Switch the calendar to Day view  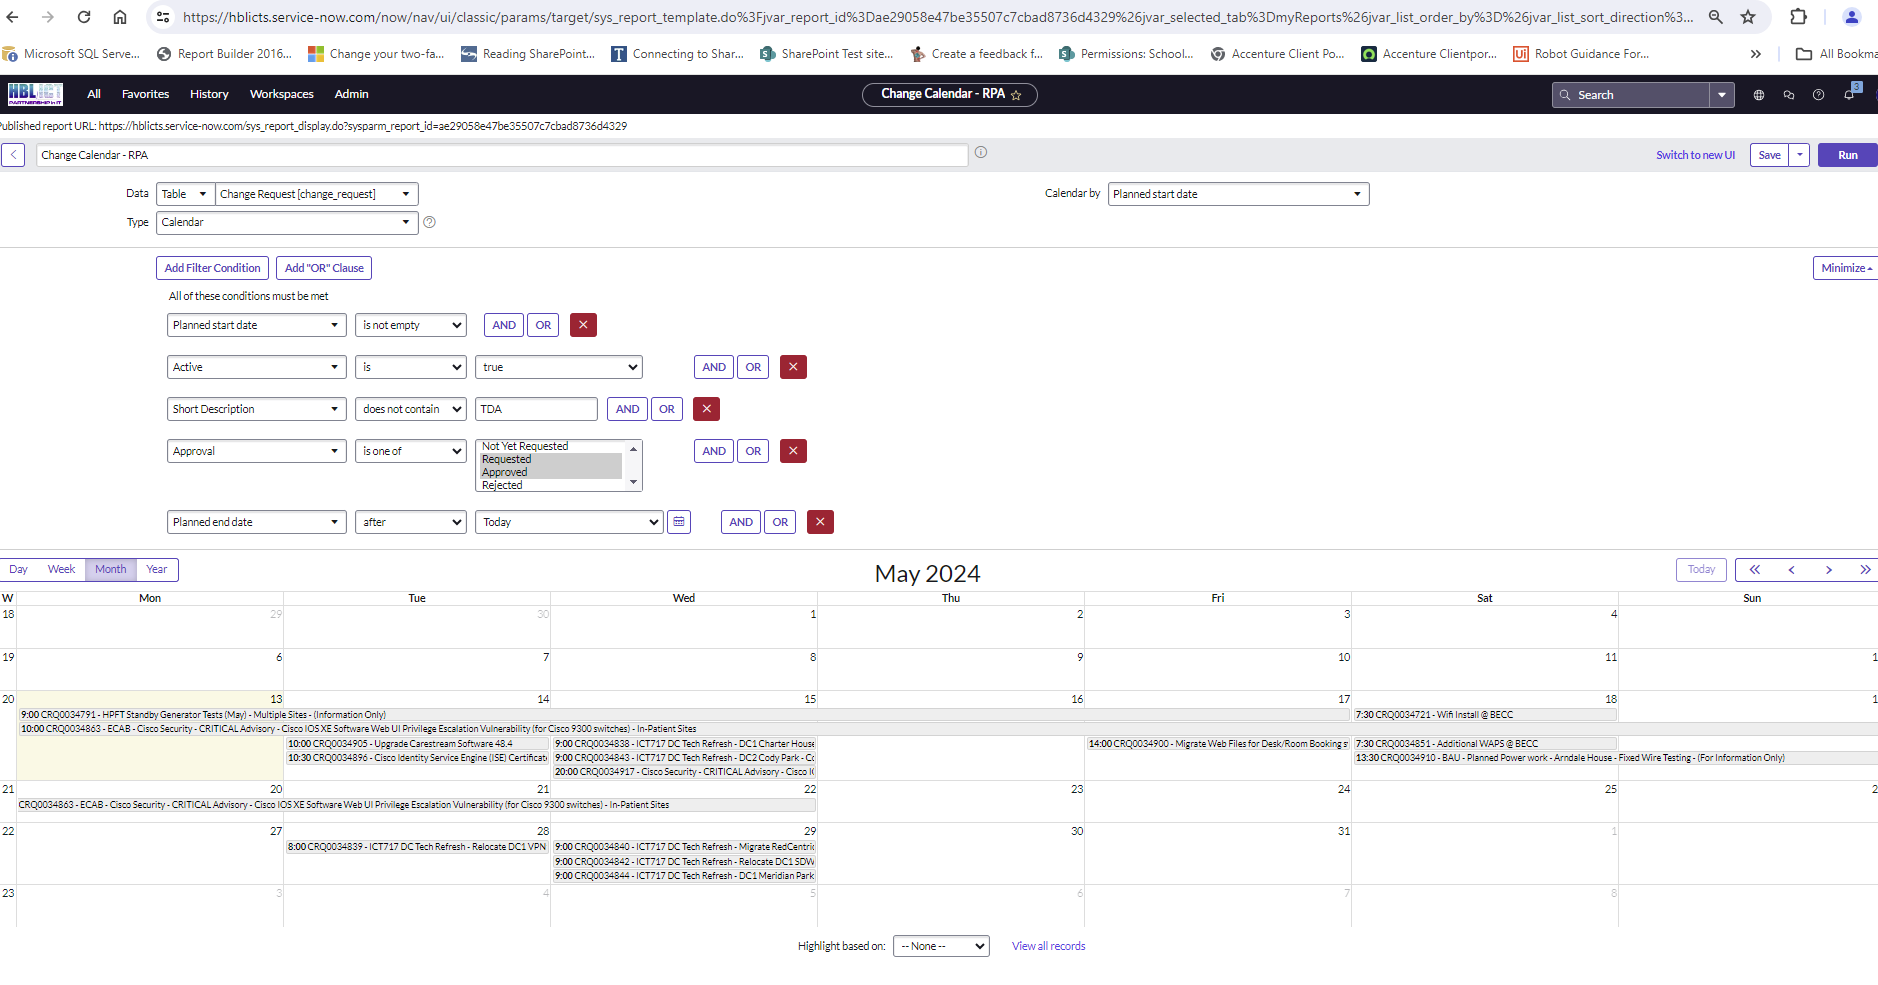click(x=18, y=569)
